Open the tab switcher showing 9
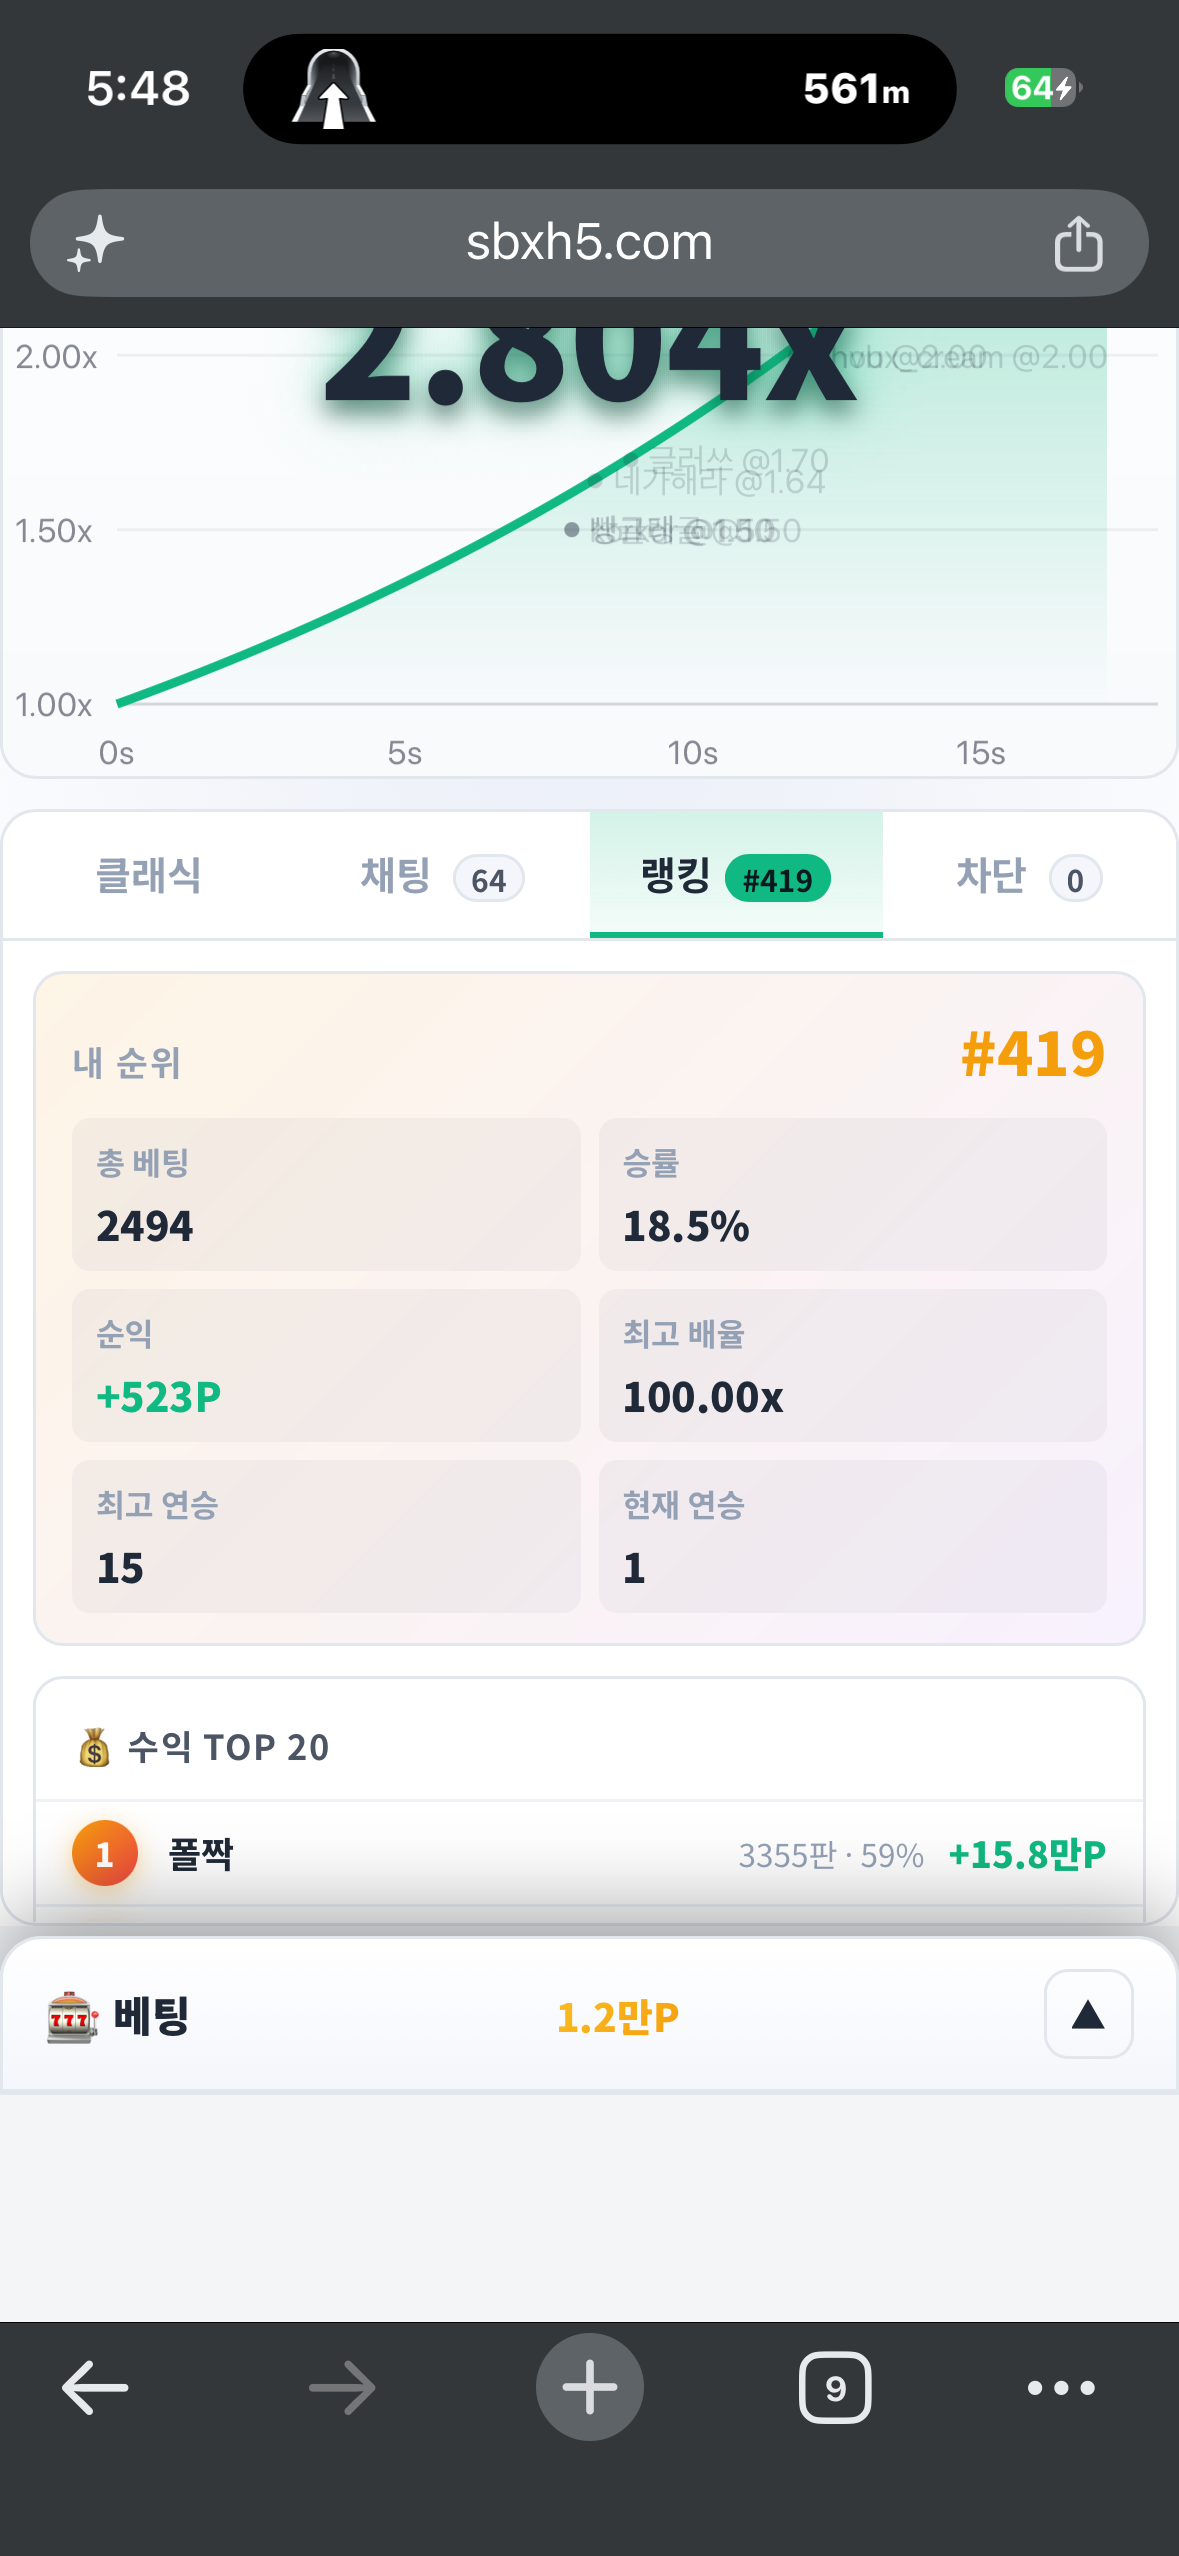The image size is (1179, 2556). coord(835,2388)
